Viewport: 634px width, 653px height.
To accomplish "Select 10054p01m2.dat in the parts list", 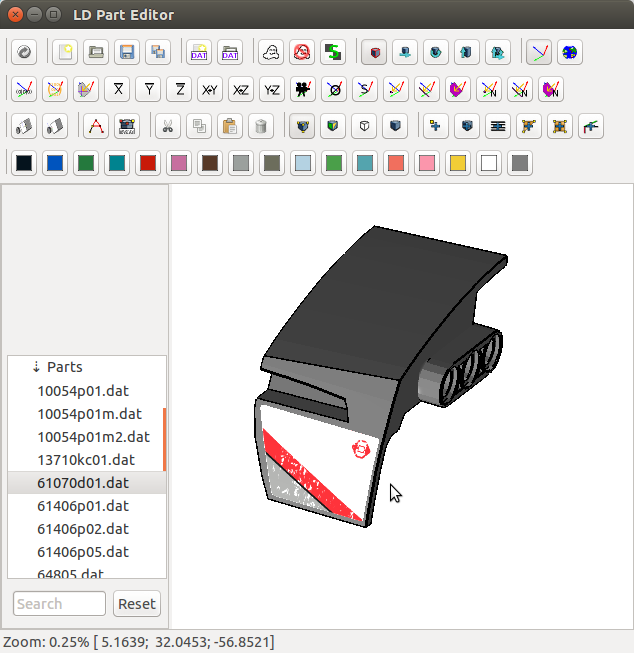I will click(93, 437).
